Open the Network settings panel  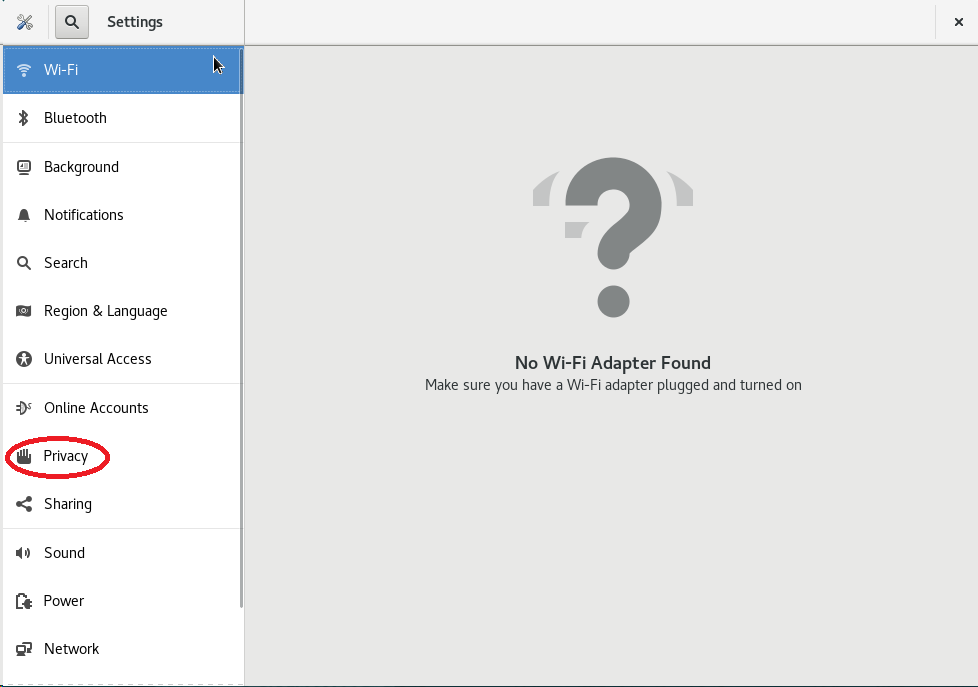(x=71, y=649)
